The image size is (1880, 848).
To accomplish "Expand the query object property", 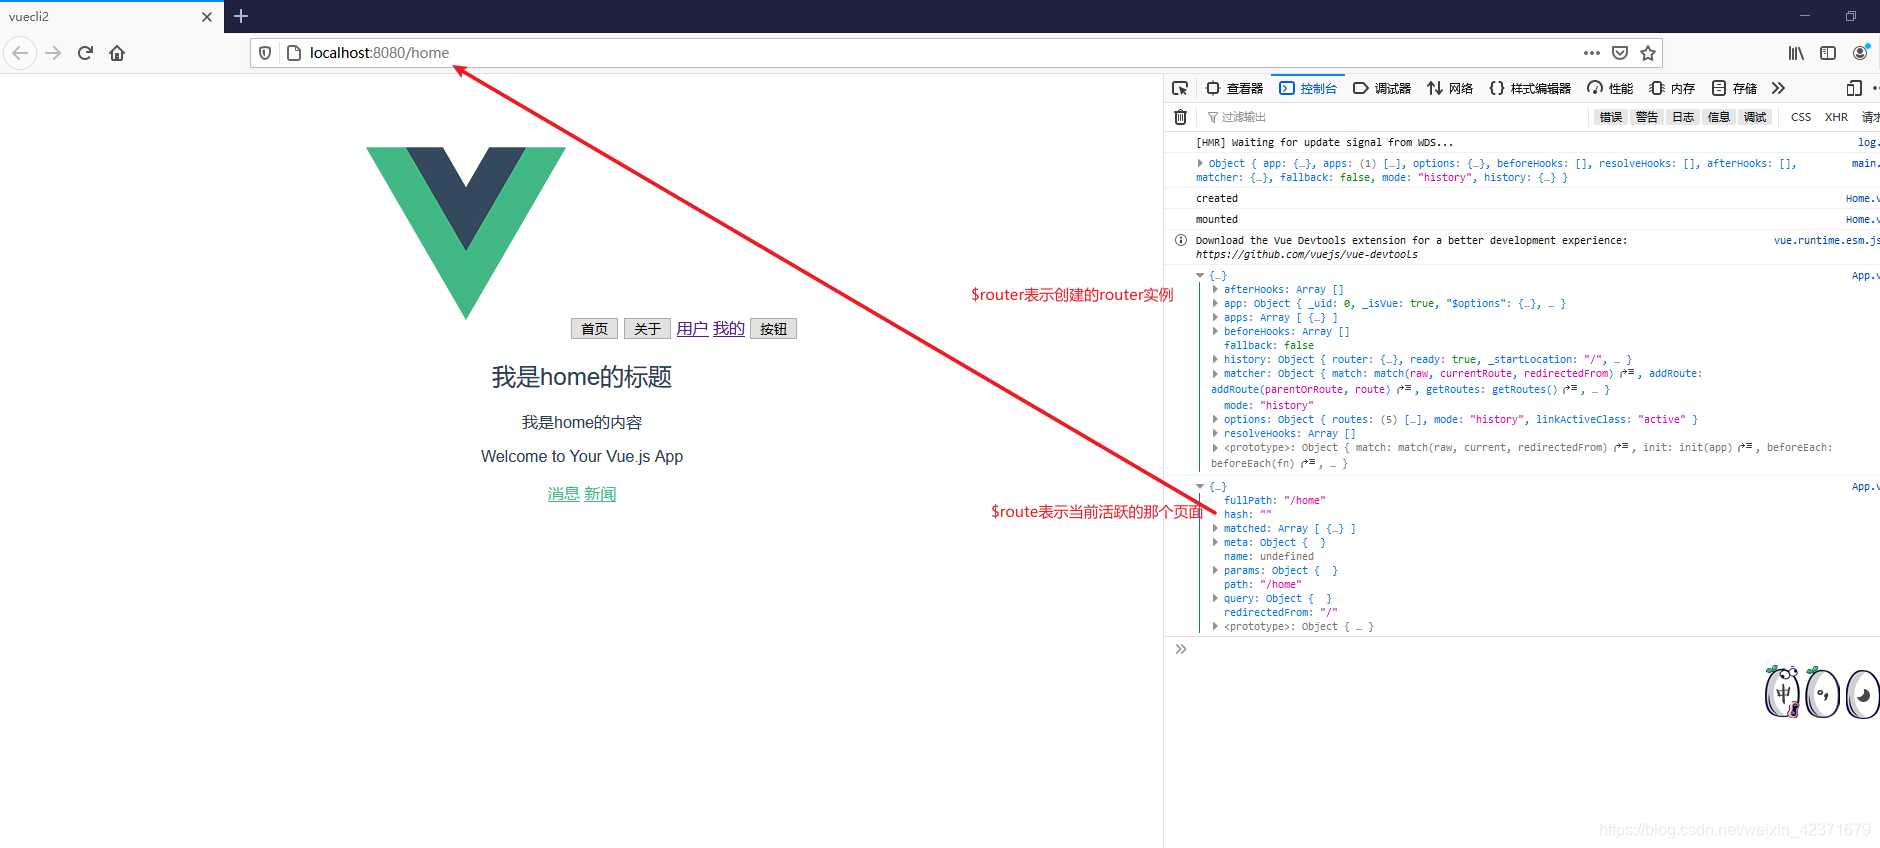I will 1215,598.
